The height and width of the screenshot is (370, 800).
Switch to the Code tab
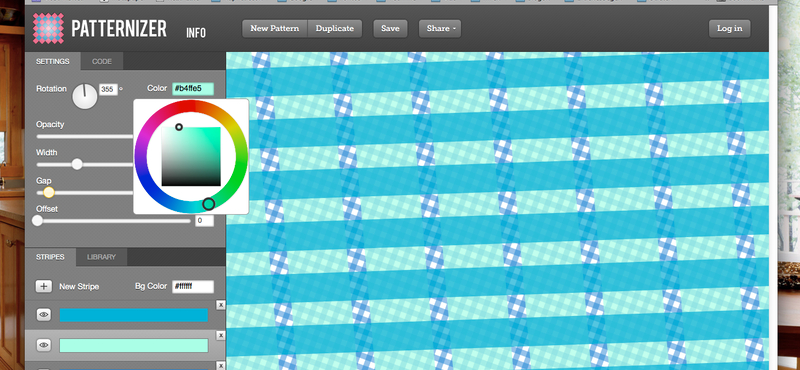tap(102, 61)
